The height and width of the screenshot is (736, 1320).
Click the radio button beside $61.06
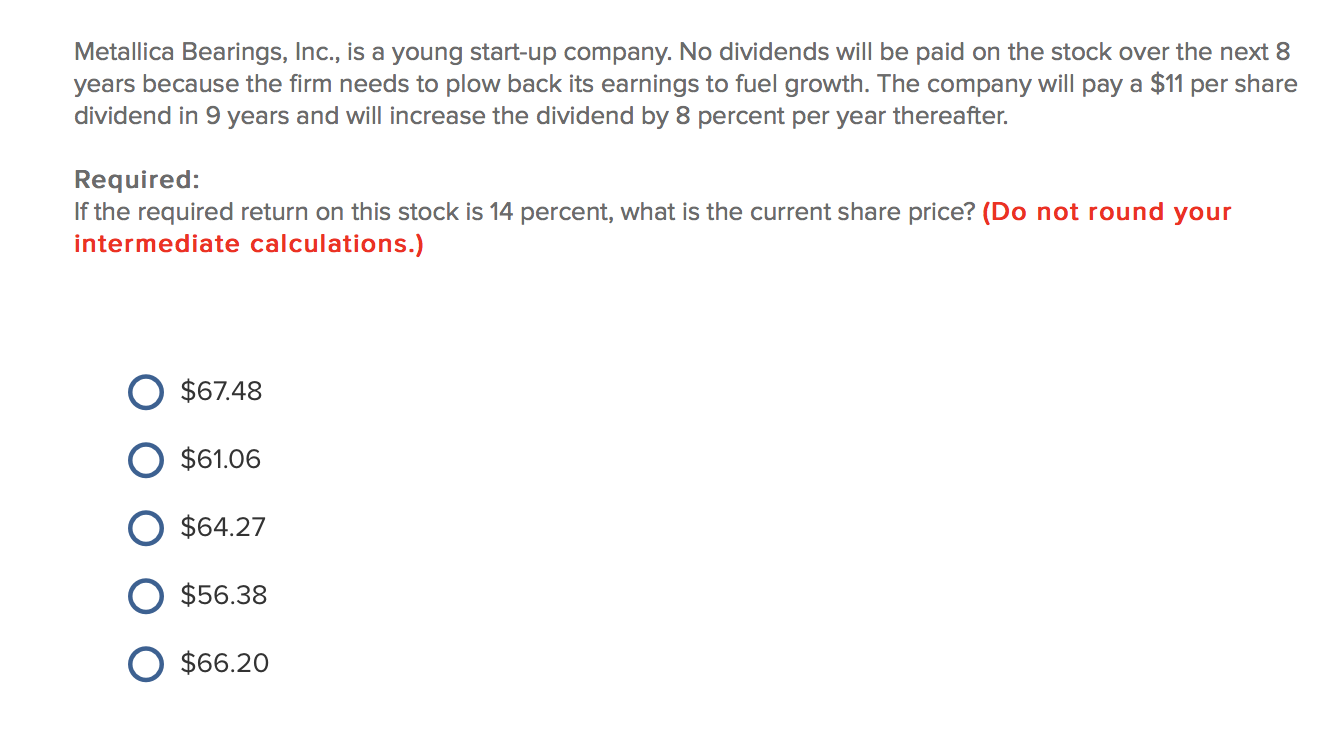click(x=145, y=460)
